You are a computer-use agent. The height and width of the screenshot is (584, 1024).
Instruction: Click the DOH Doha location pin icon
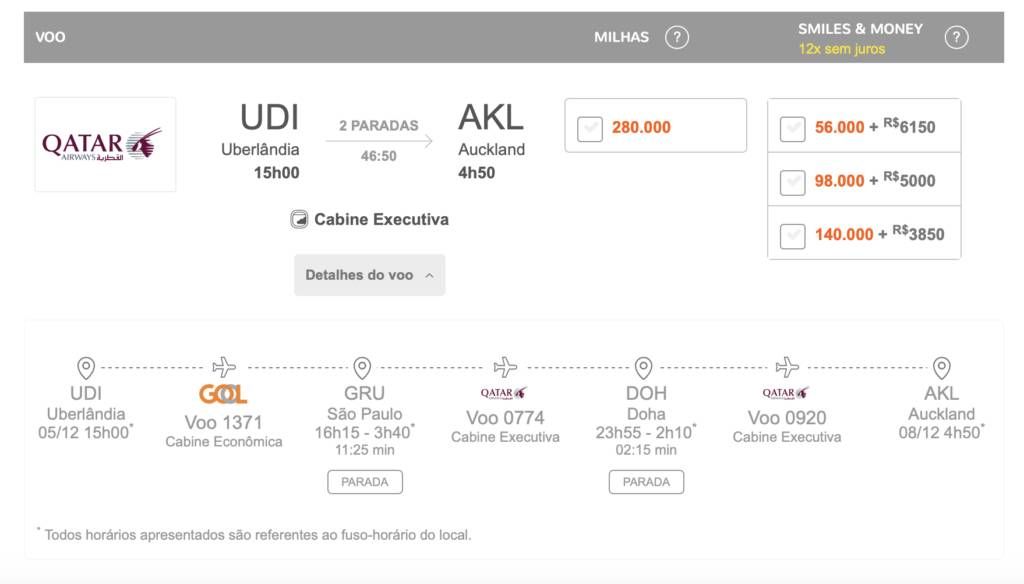click(644, 368)
